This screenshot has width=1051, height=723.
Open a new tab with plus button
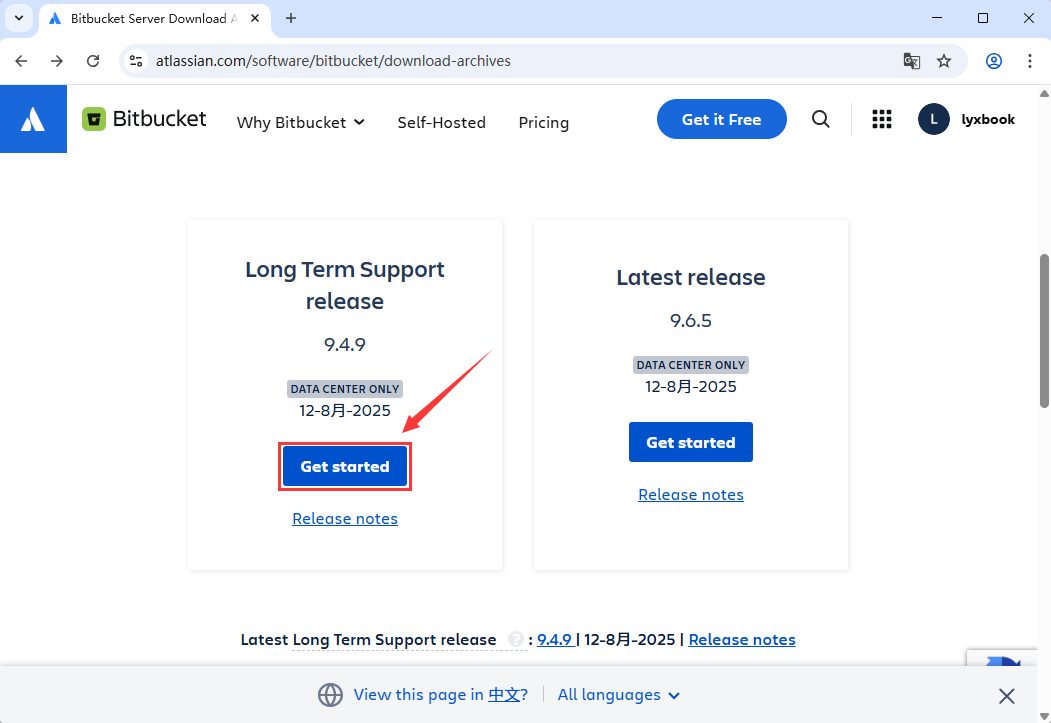[x=290, y=18]
